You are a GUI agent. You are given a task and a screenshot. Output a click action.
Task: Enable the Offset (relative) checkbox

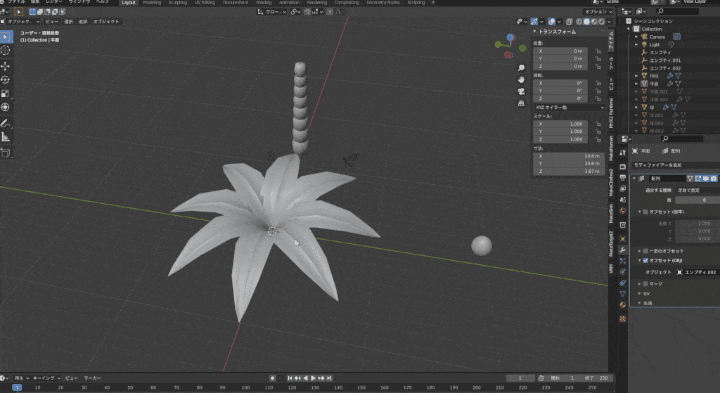pos(645,212)
